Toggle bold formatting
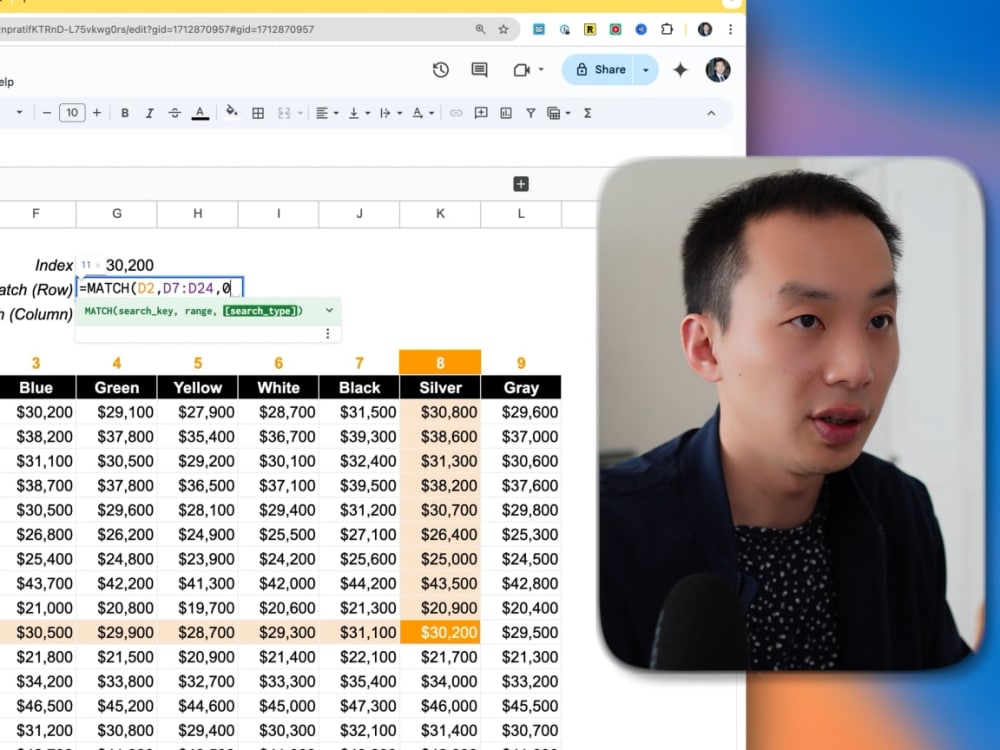 [125, 113]
